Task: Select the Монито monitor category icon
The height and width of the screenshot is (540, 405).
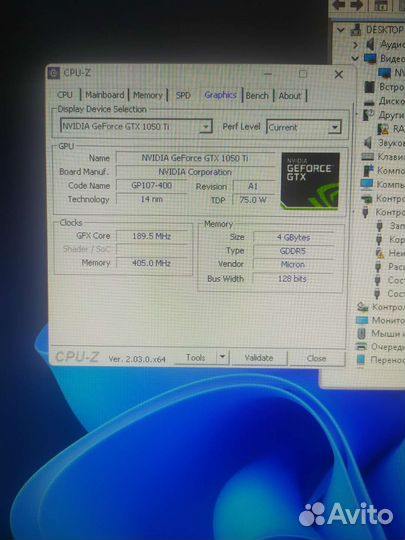Action: [362, 321]
